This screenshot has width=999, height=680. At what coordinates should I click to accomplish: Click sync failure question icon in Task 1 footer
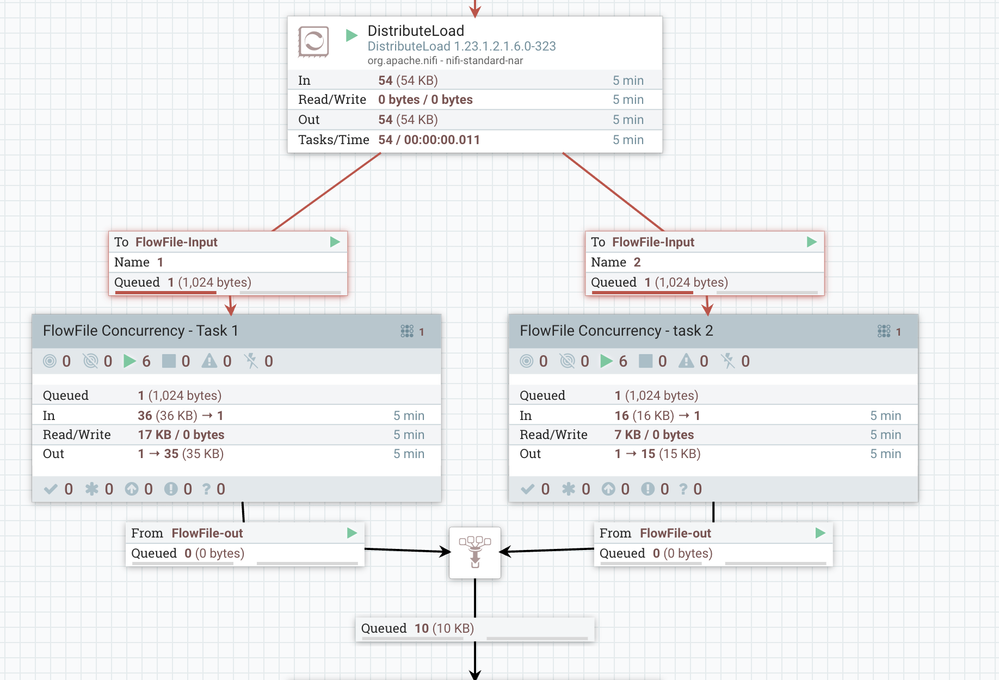tap(206, 489)
